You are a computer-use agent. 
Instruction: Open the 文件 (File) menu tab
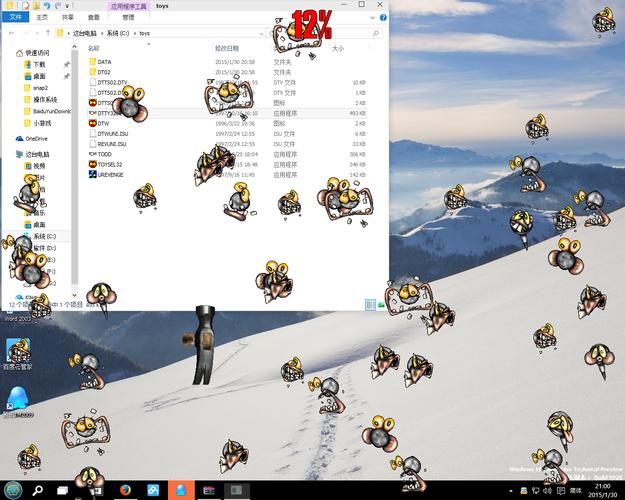tap(15, 17)
